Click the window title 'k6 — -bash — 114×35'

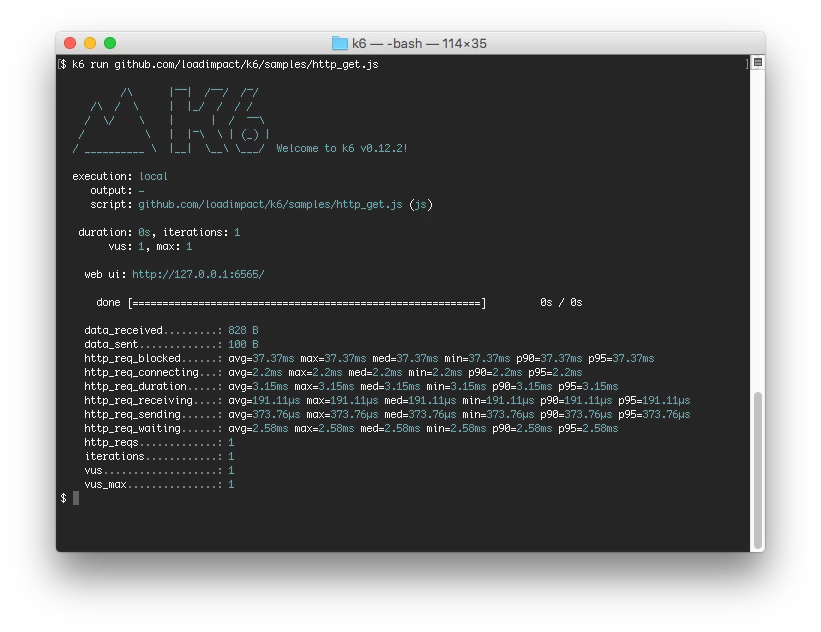point(419,43)
